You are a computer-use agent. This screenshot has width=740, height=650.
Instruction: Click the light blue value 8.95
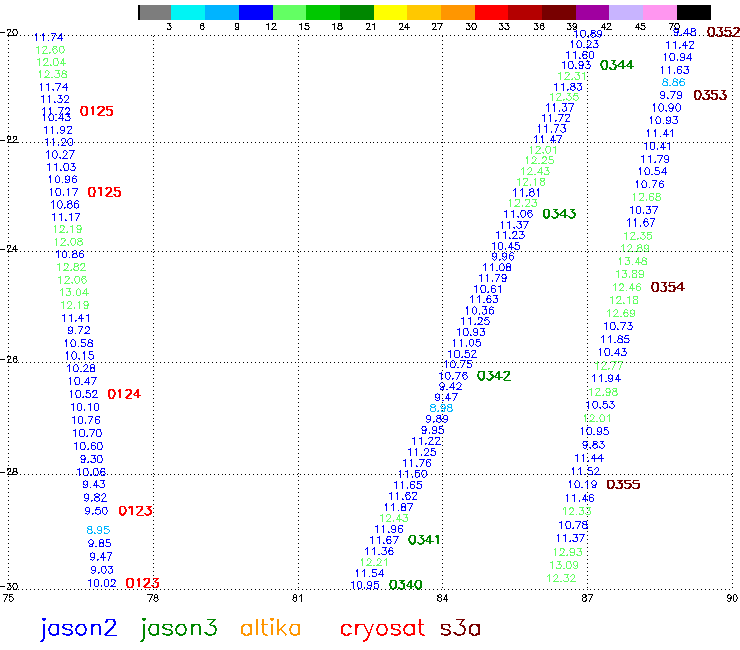[x=98, y=530]
